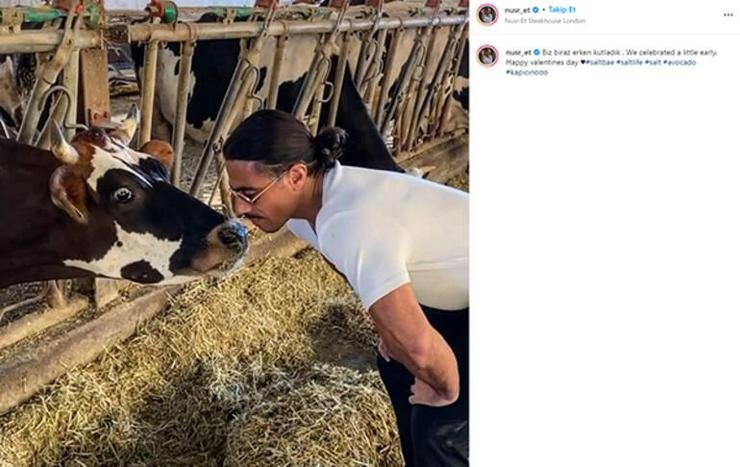Open the standalone #salt hashtag
This screenshot has width=740, height=467.
click(653, 62)
